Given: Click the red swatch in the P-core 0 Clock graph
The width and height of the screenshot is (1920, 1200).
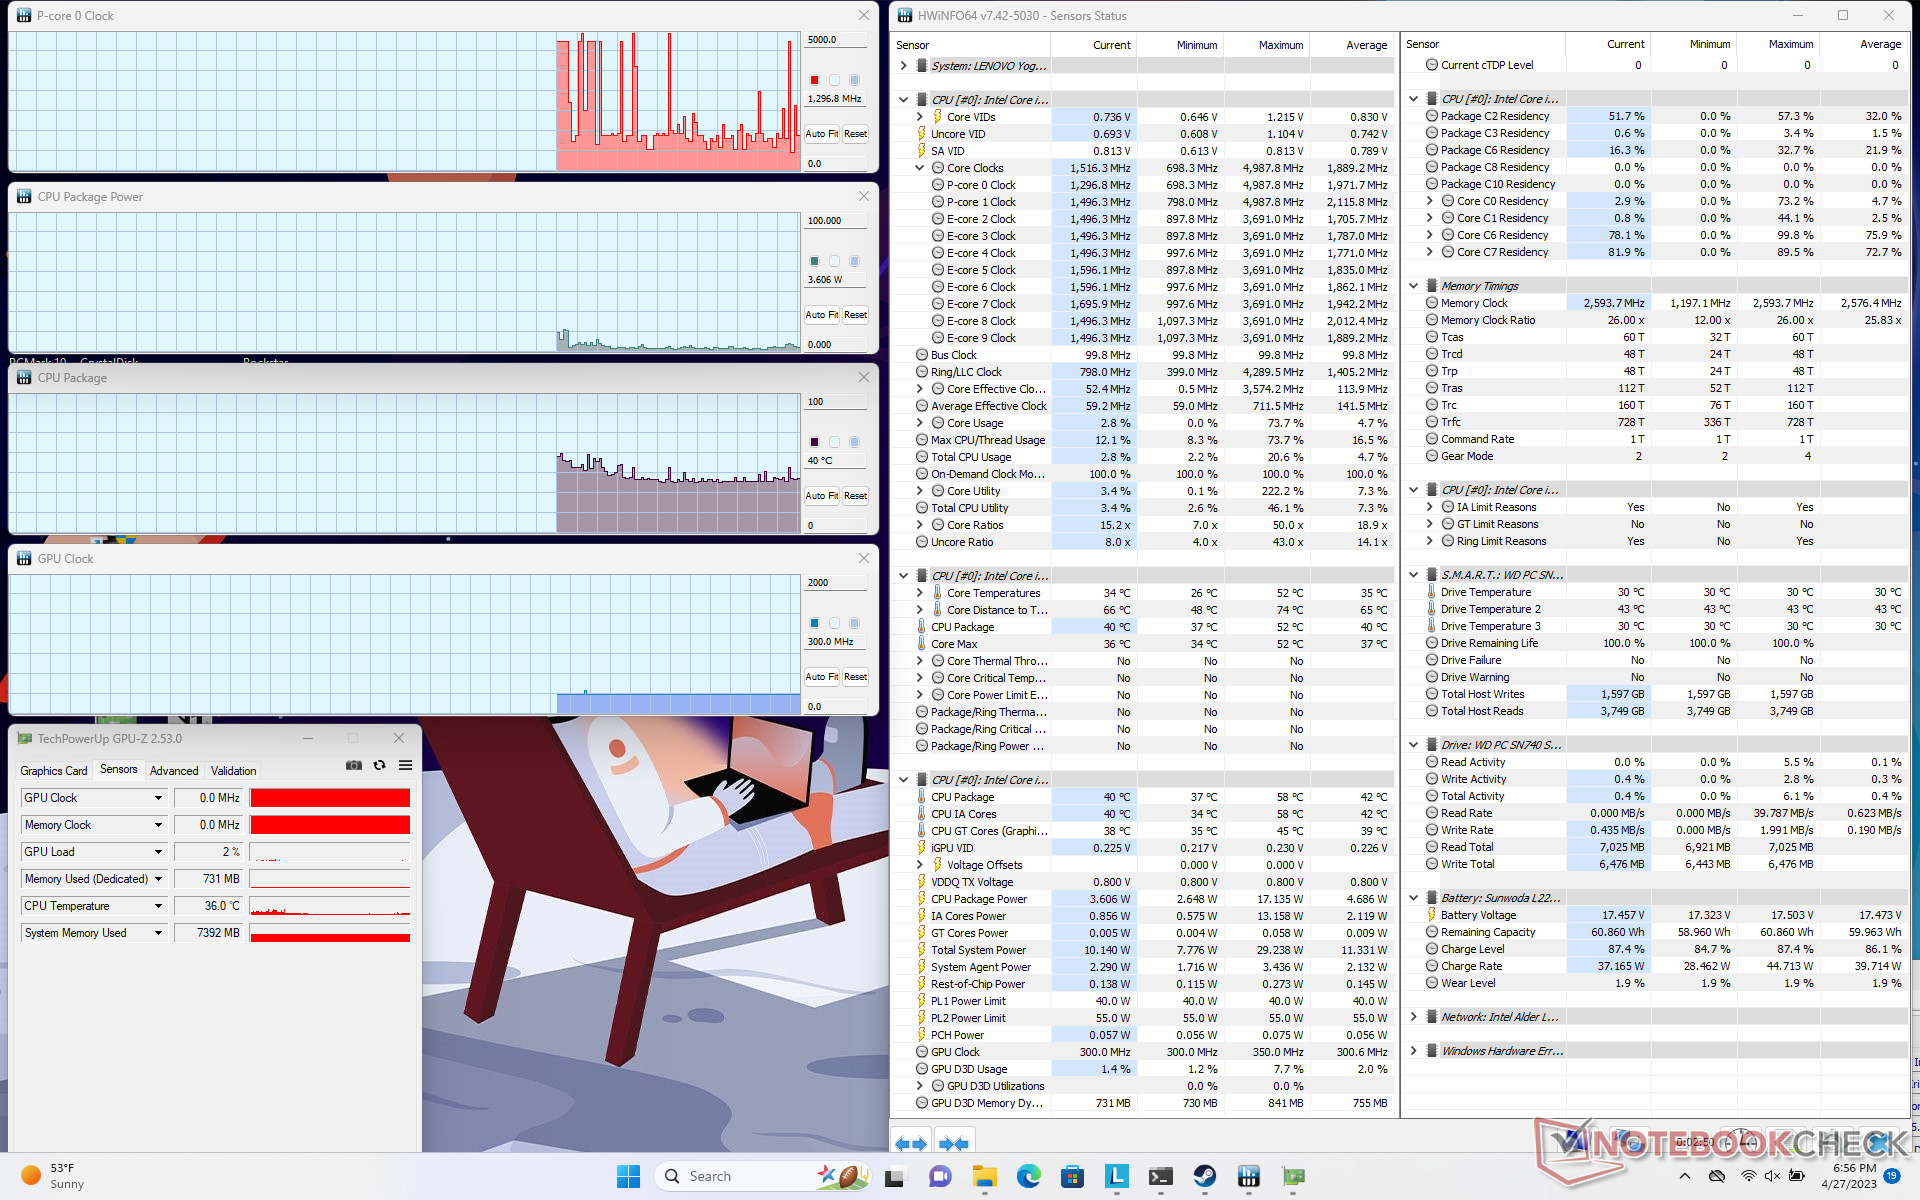Looking at the screenshot, I should coord(814,80).
